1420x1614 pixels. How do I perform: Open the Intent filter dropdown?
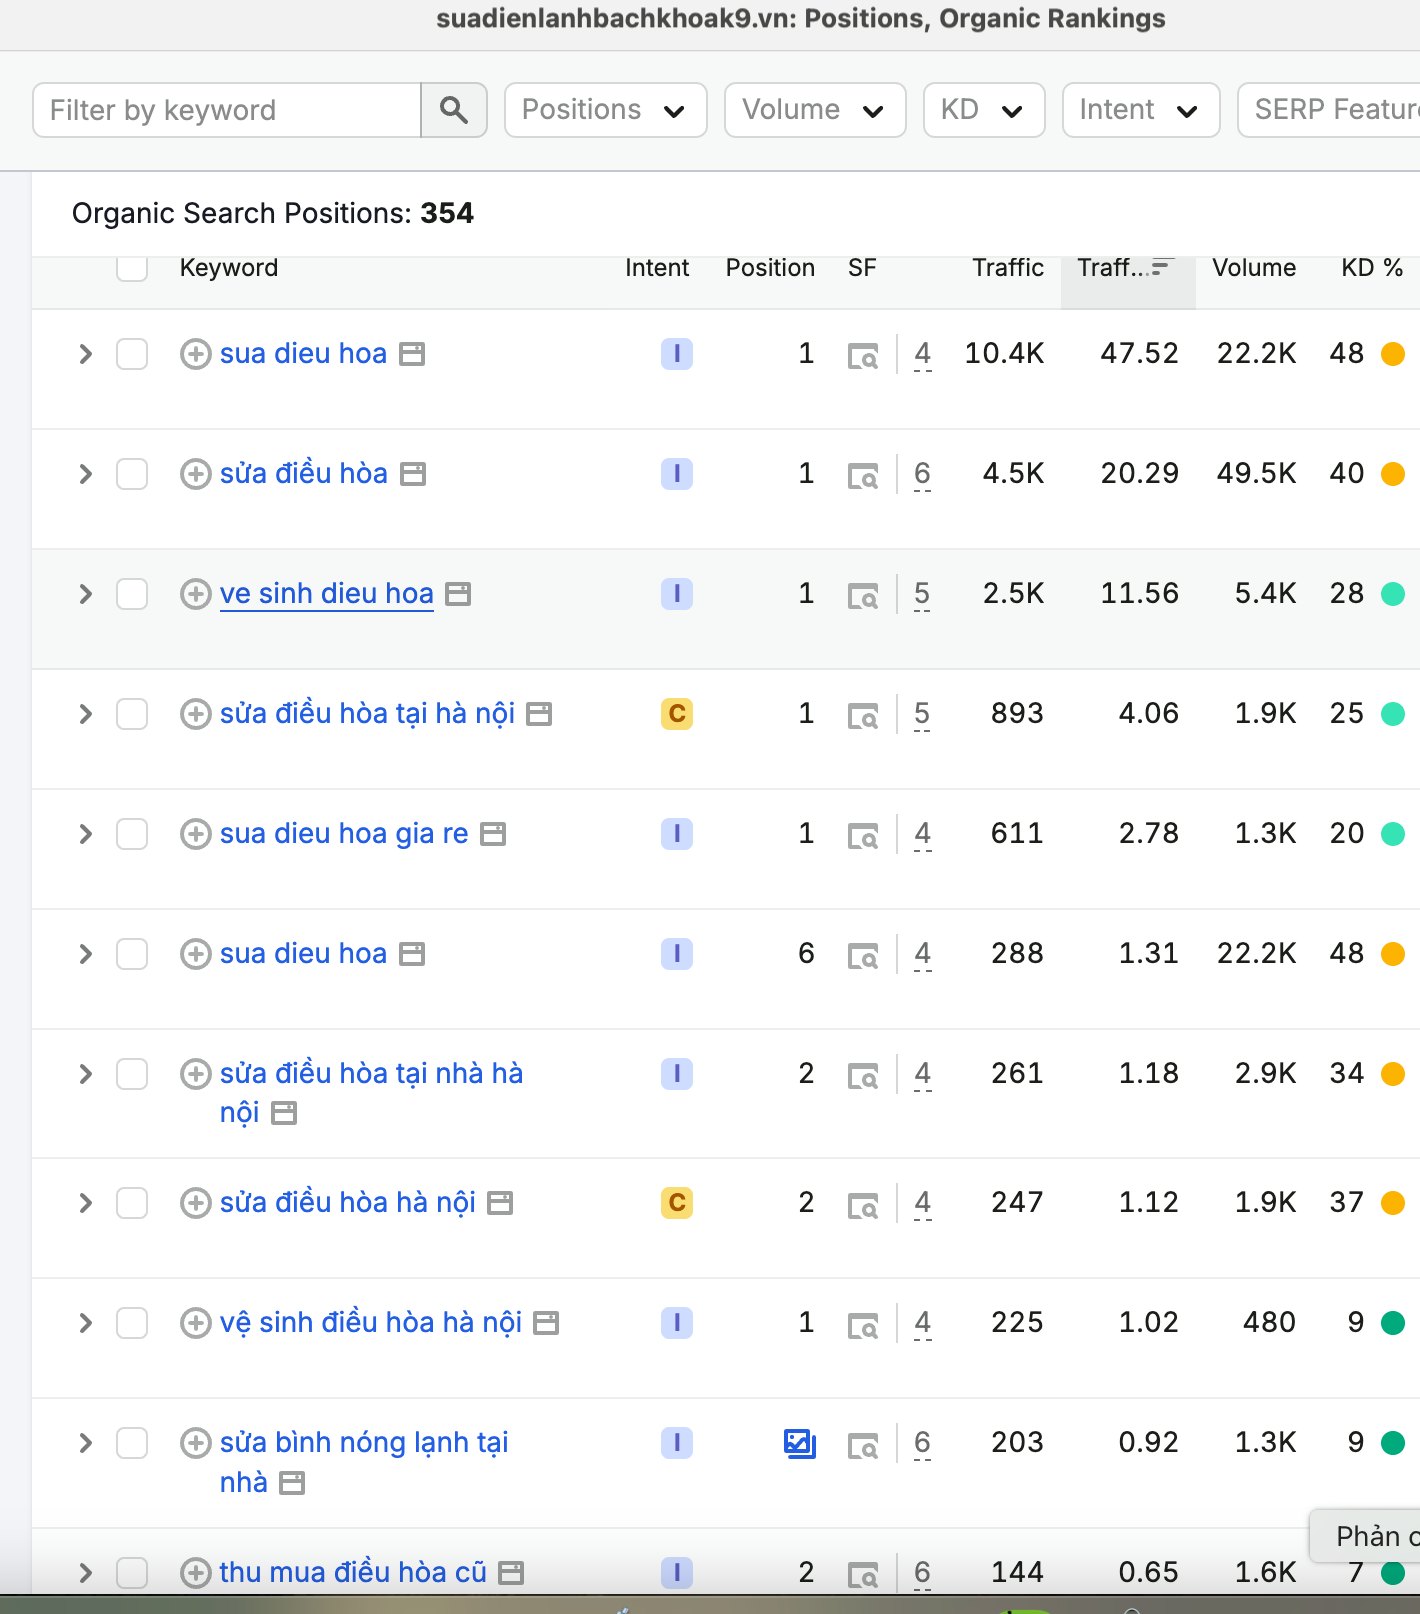(1141, 110)
